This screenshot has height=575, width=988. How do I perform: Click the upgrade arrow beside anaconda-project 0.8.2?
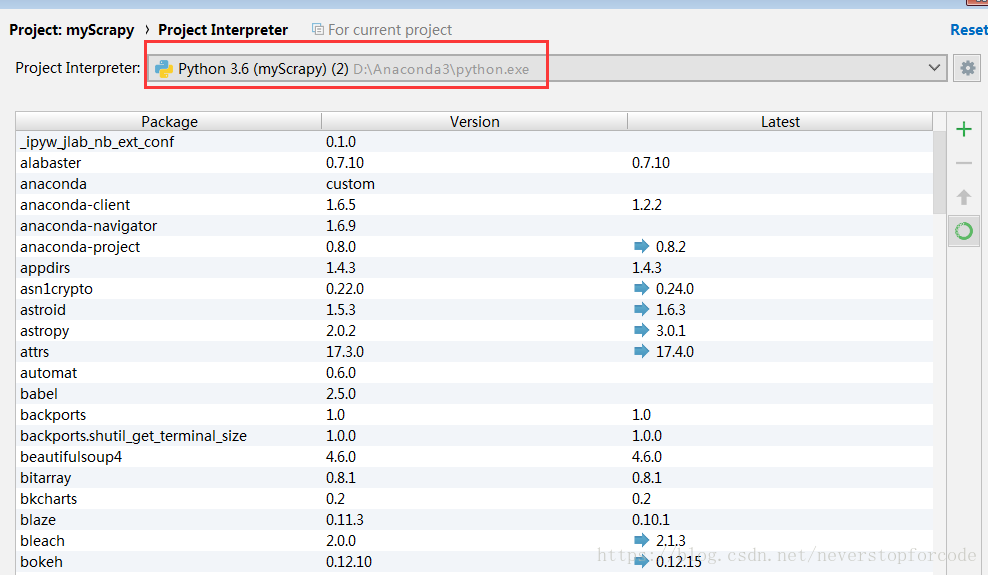(641, 246)
